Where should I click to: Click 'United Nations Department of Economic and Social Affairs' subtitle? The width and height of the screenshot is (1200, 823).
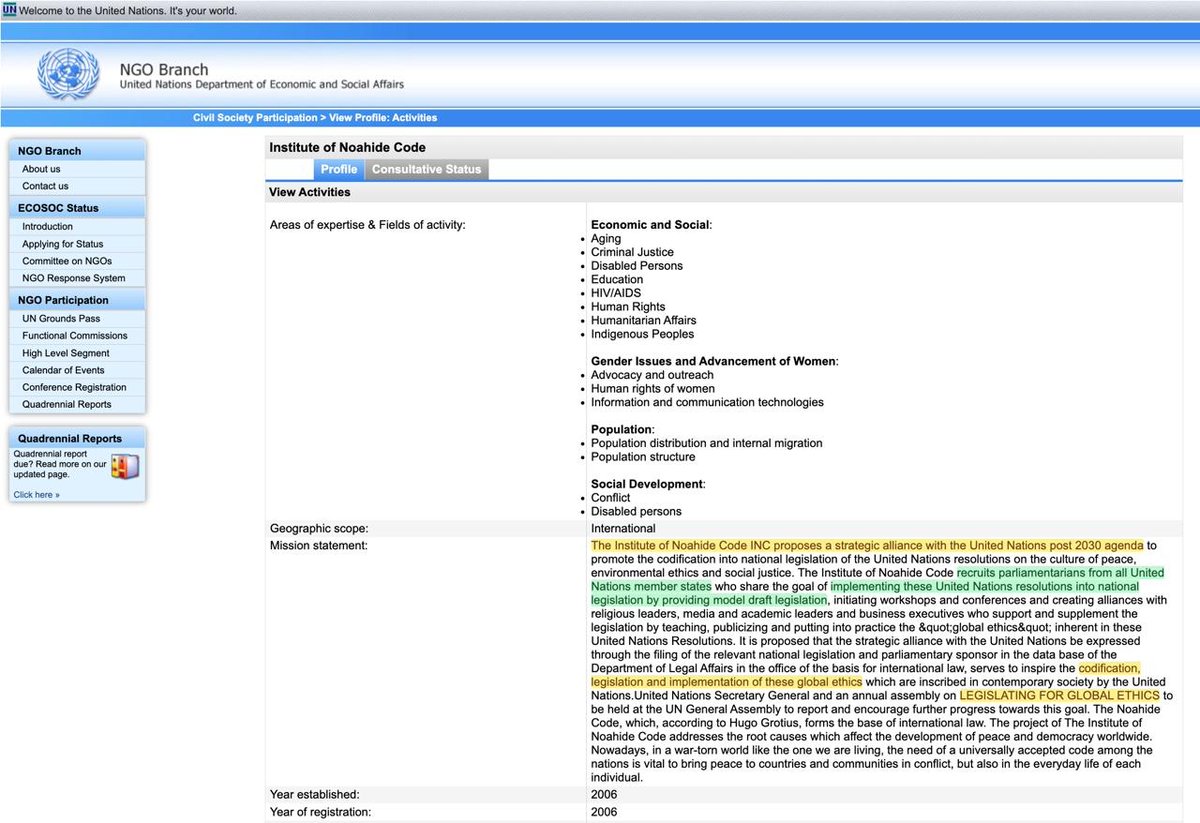click(262, 85)
